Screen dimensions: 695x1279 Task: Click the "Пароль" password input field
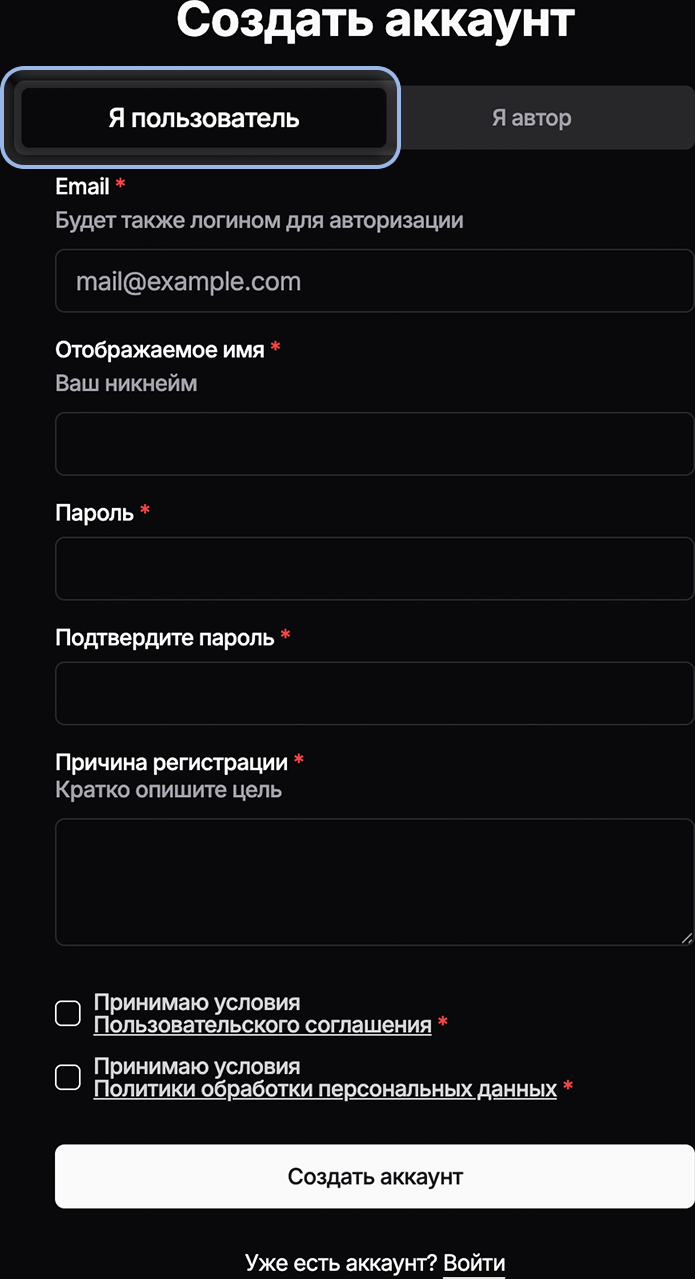coord(374,568)
